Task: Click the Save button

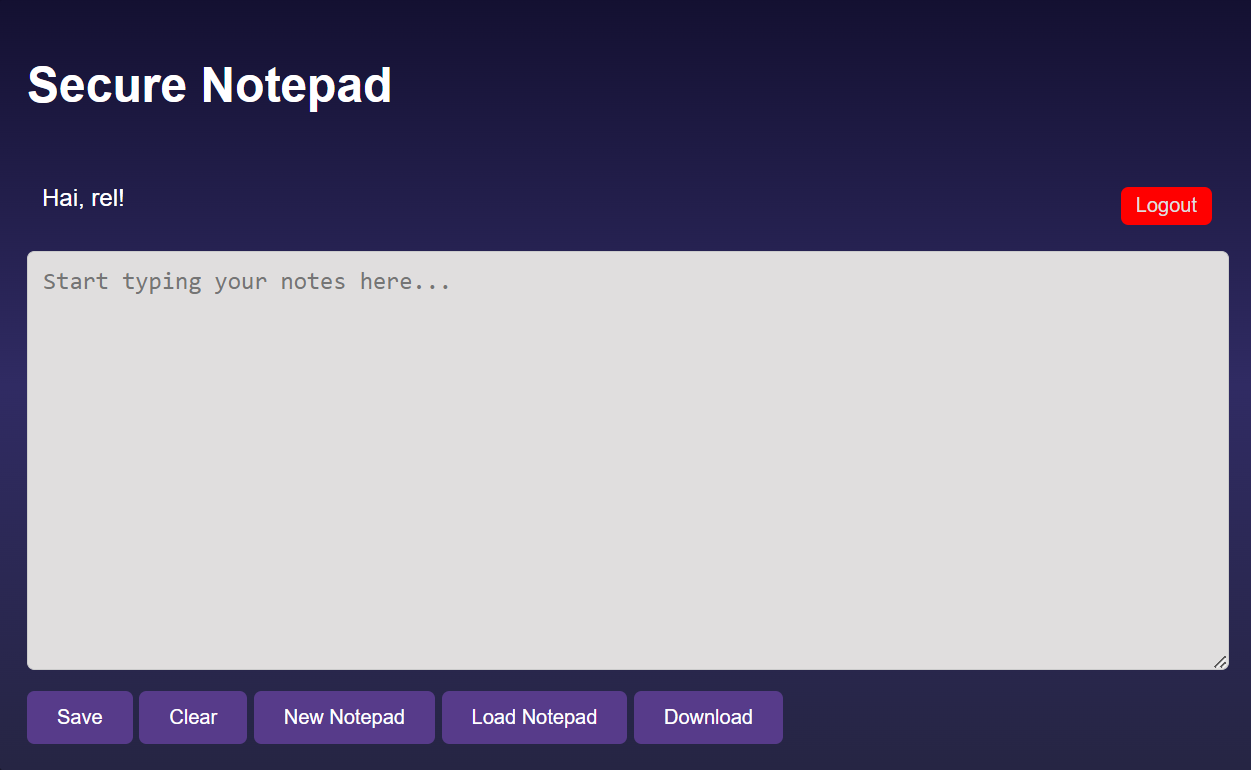Action: point(80,717)
